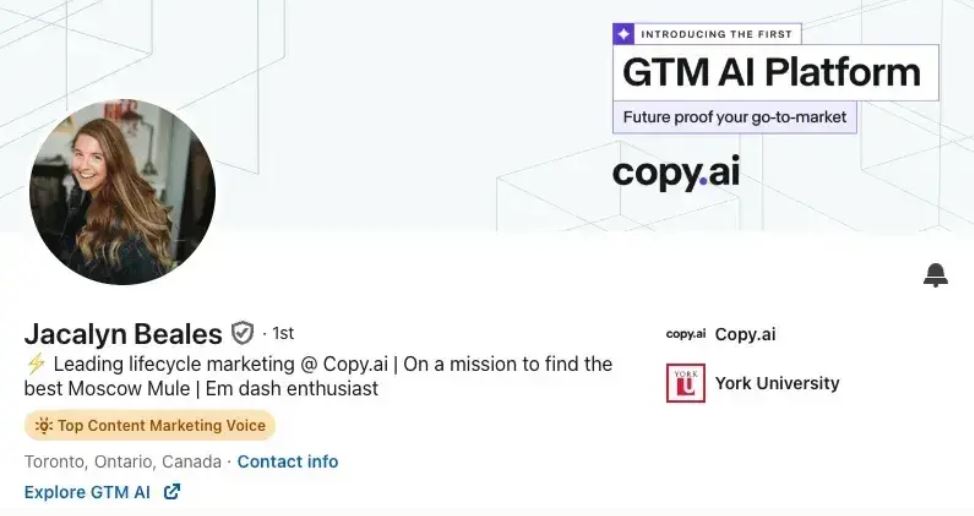Click the lightbulb icon in the Top Voice badge
Image resolution: width=974 pixels, height=516 pixels.
[44, 426]
